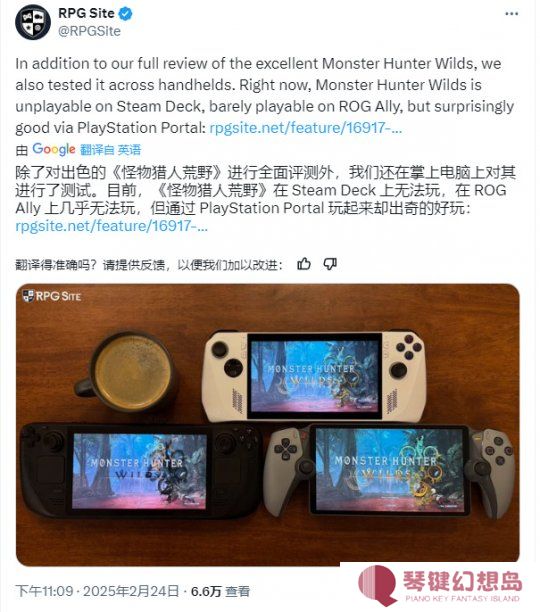Click the 翻译自 英语 translation source label
540x612 pixels.
[x=110, y=149]
